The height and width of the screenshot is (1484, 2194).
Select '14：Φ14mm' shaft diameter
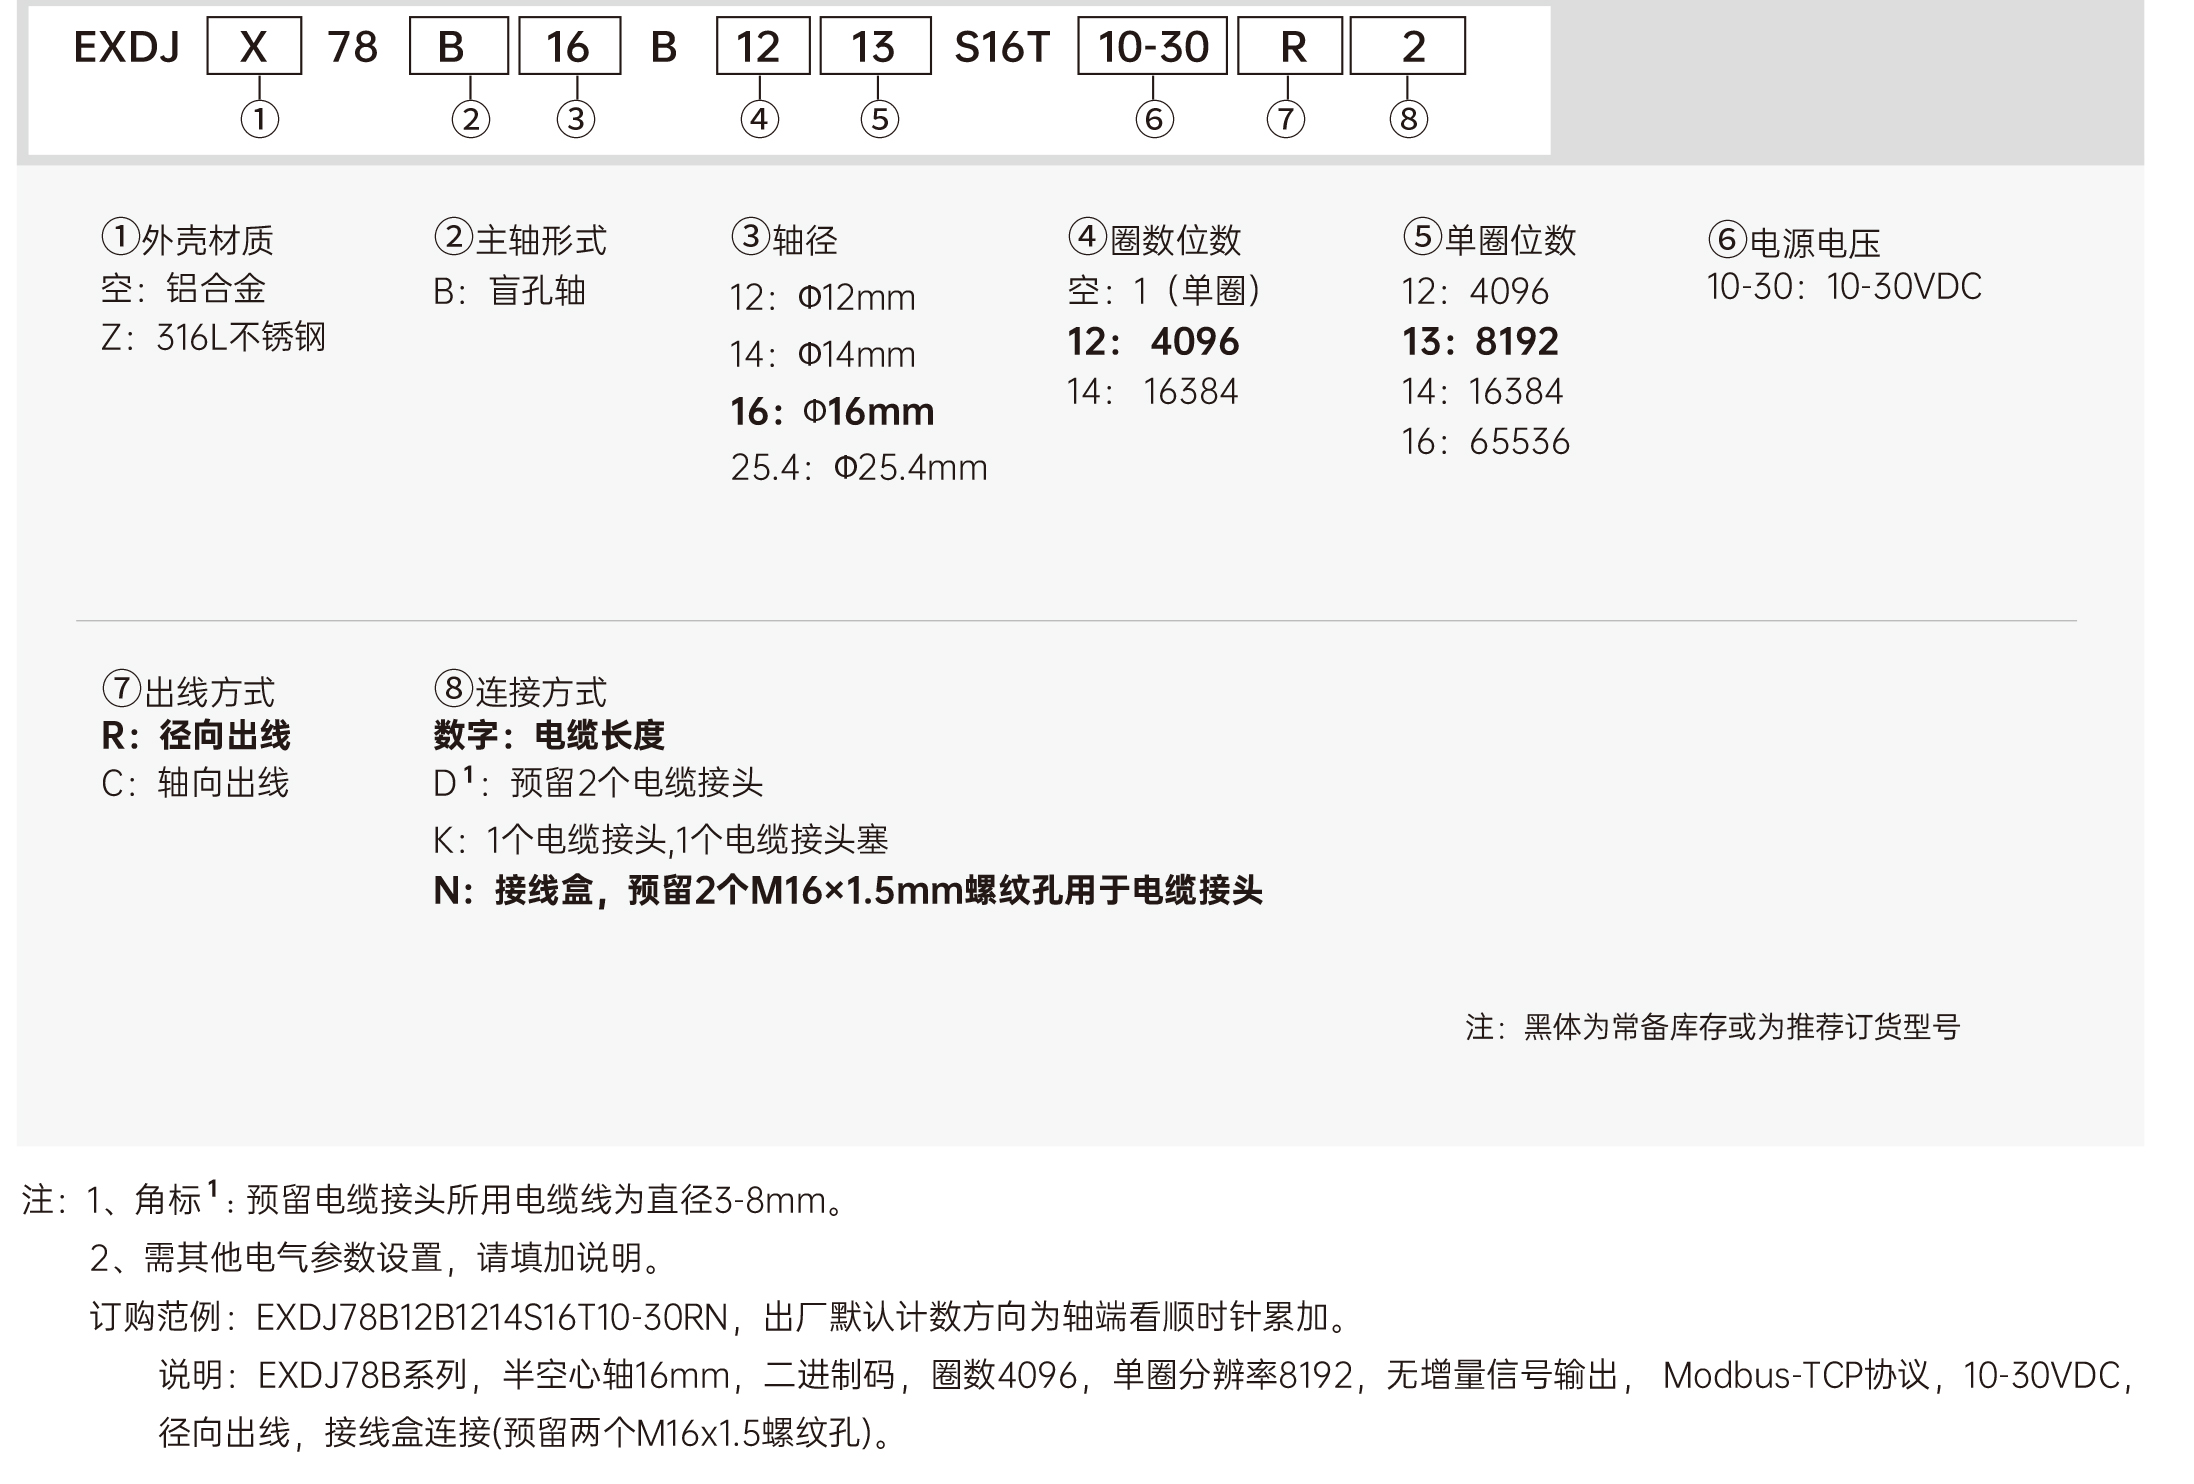(822, 354)
